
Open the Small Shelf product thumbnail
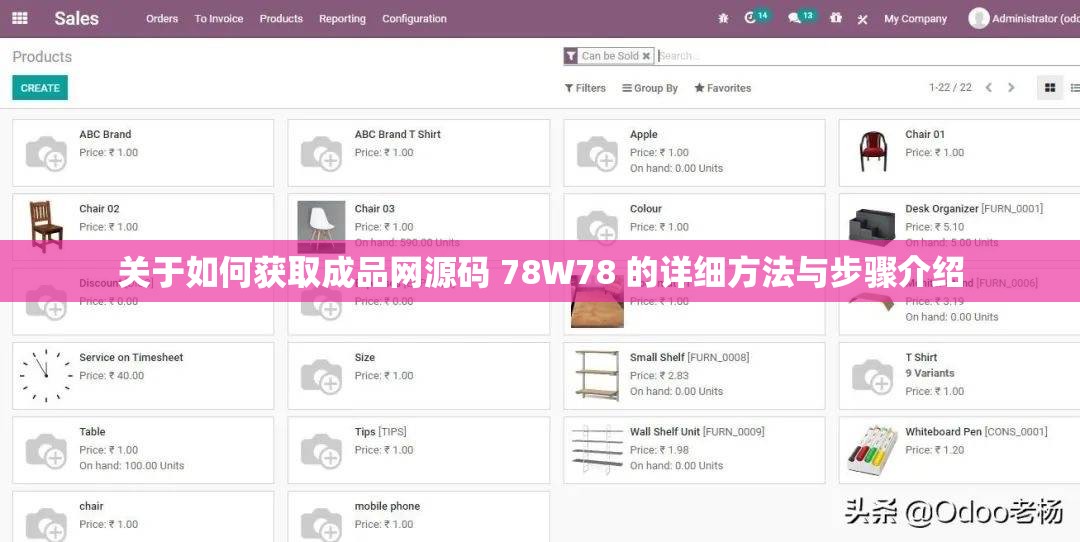pyautogui.click(x=597, y=375)
